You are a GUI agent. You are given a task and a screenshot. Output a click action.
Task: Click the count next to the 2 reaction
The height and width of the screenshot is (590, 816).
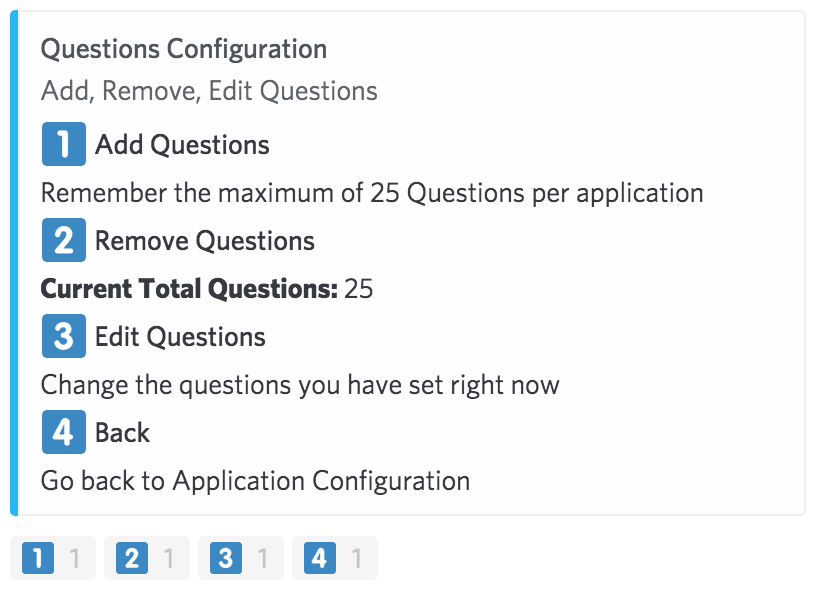tap(169, 558)
